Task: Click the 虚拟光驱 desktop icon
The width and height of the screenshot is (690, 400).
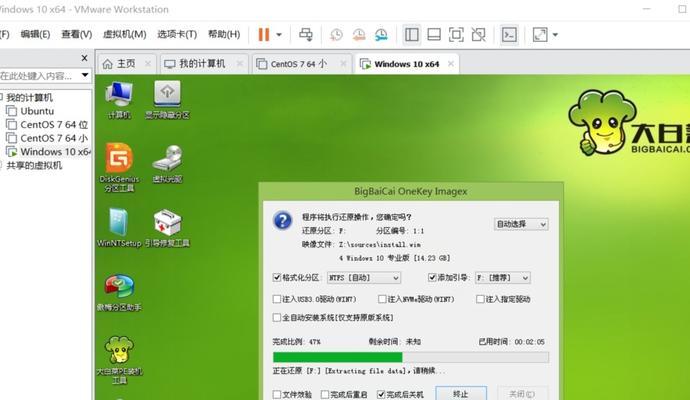Action: point(167,164)
